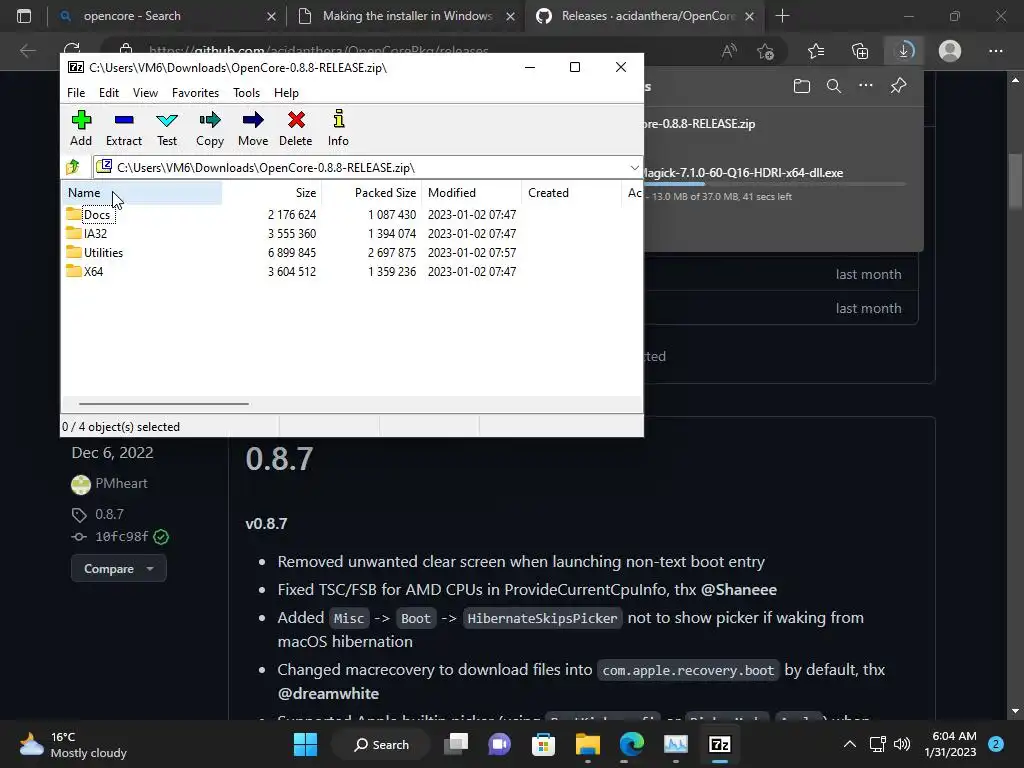Click the taskbar Search box

381,744
